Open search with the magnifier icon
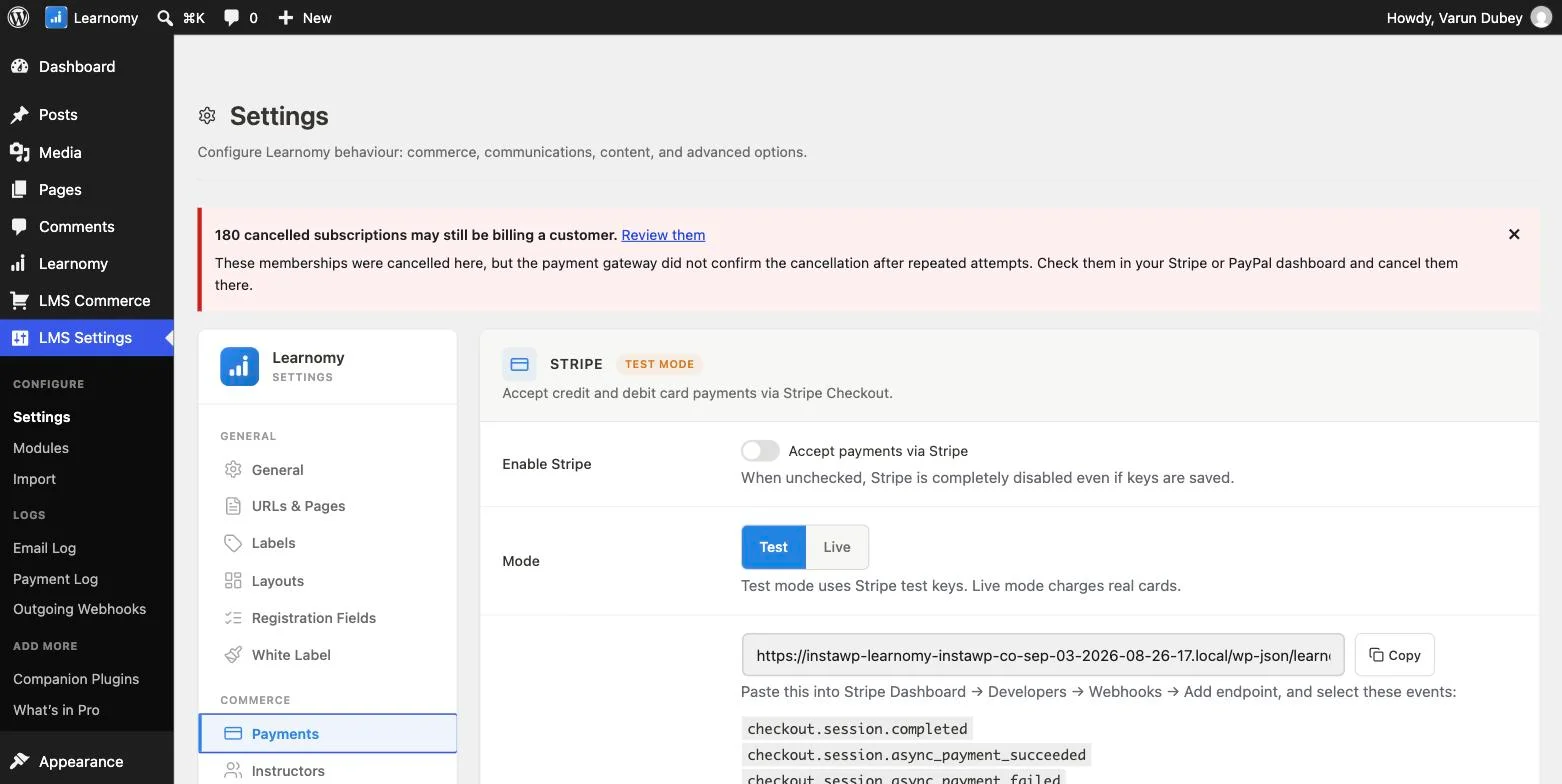The height and width of the screenshot is (784, 1562). pos(165,17)
